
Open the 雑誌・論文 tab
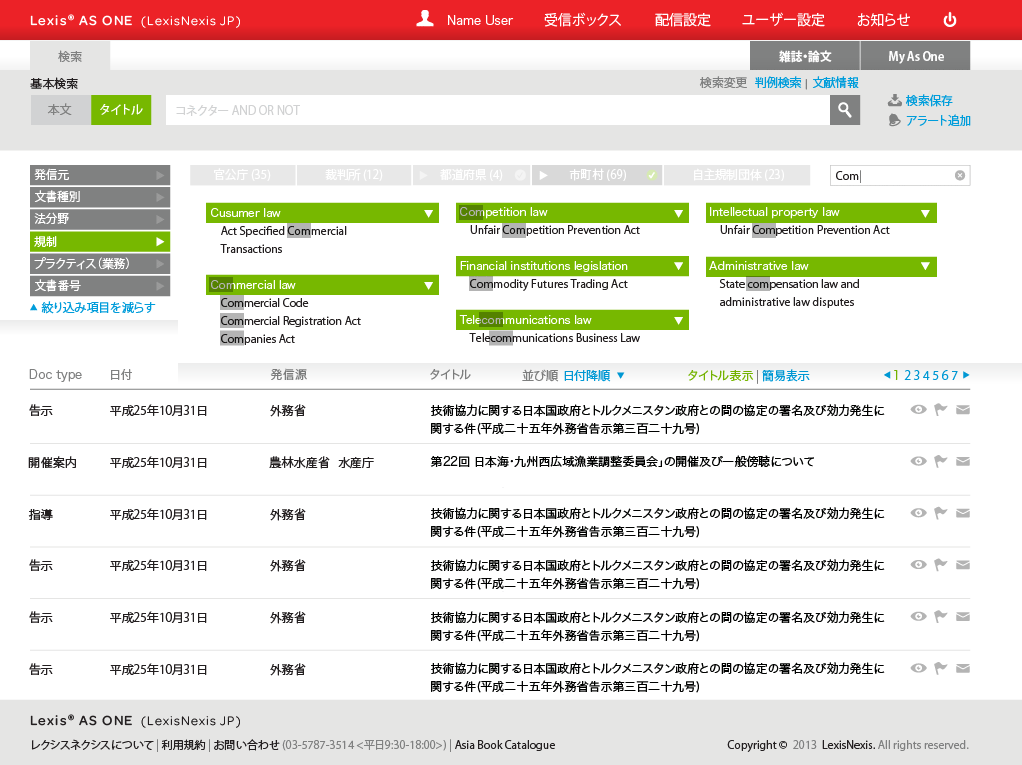[x=805, y=56]
